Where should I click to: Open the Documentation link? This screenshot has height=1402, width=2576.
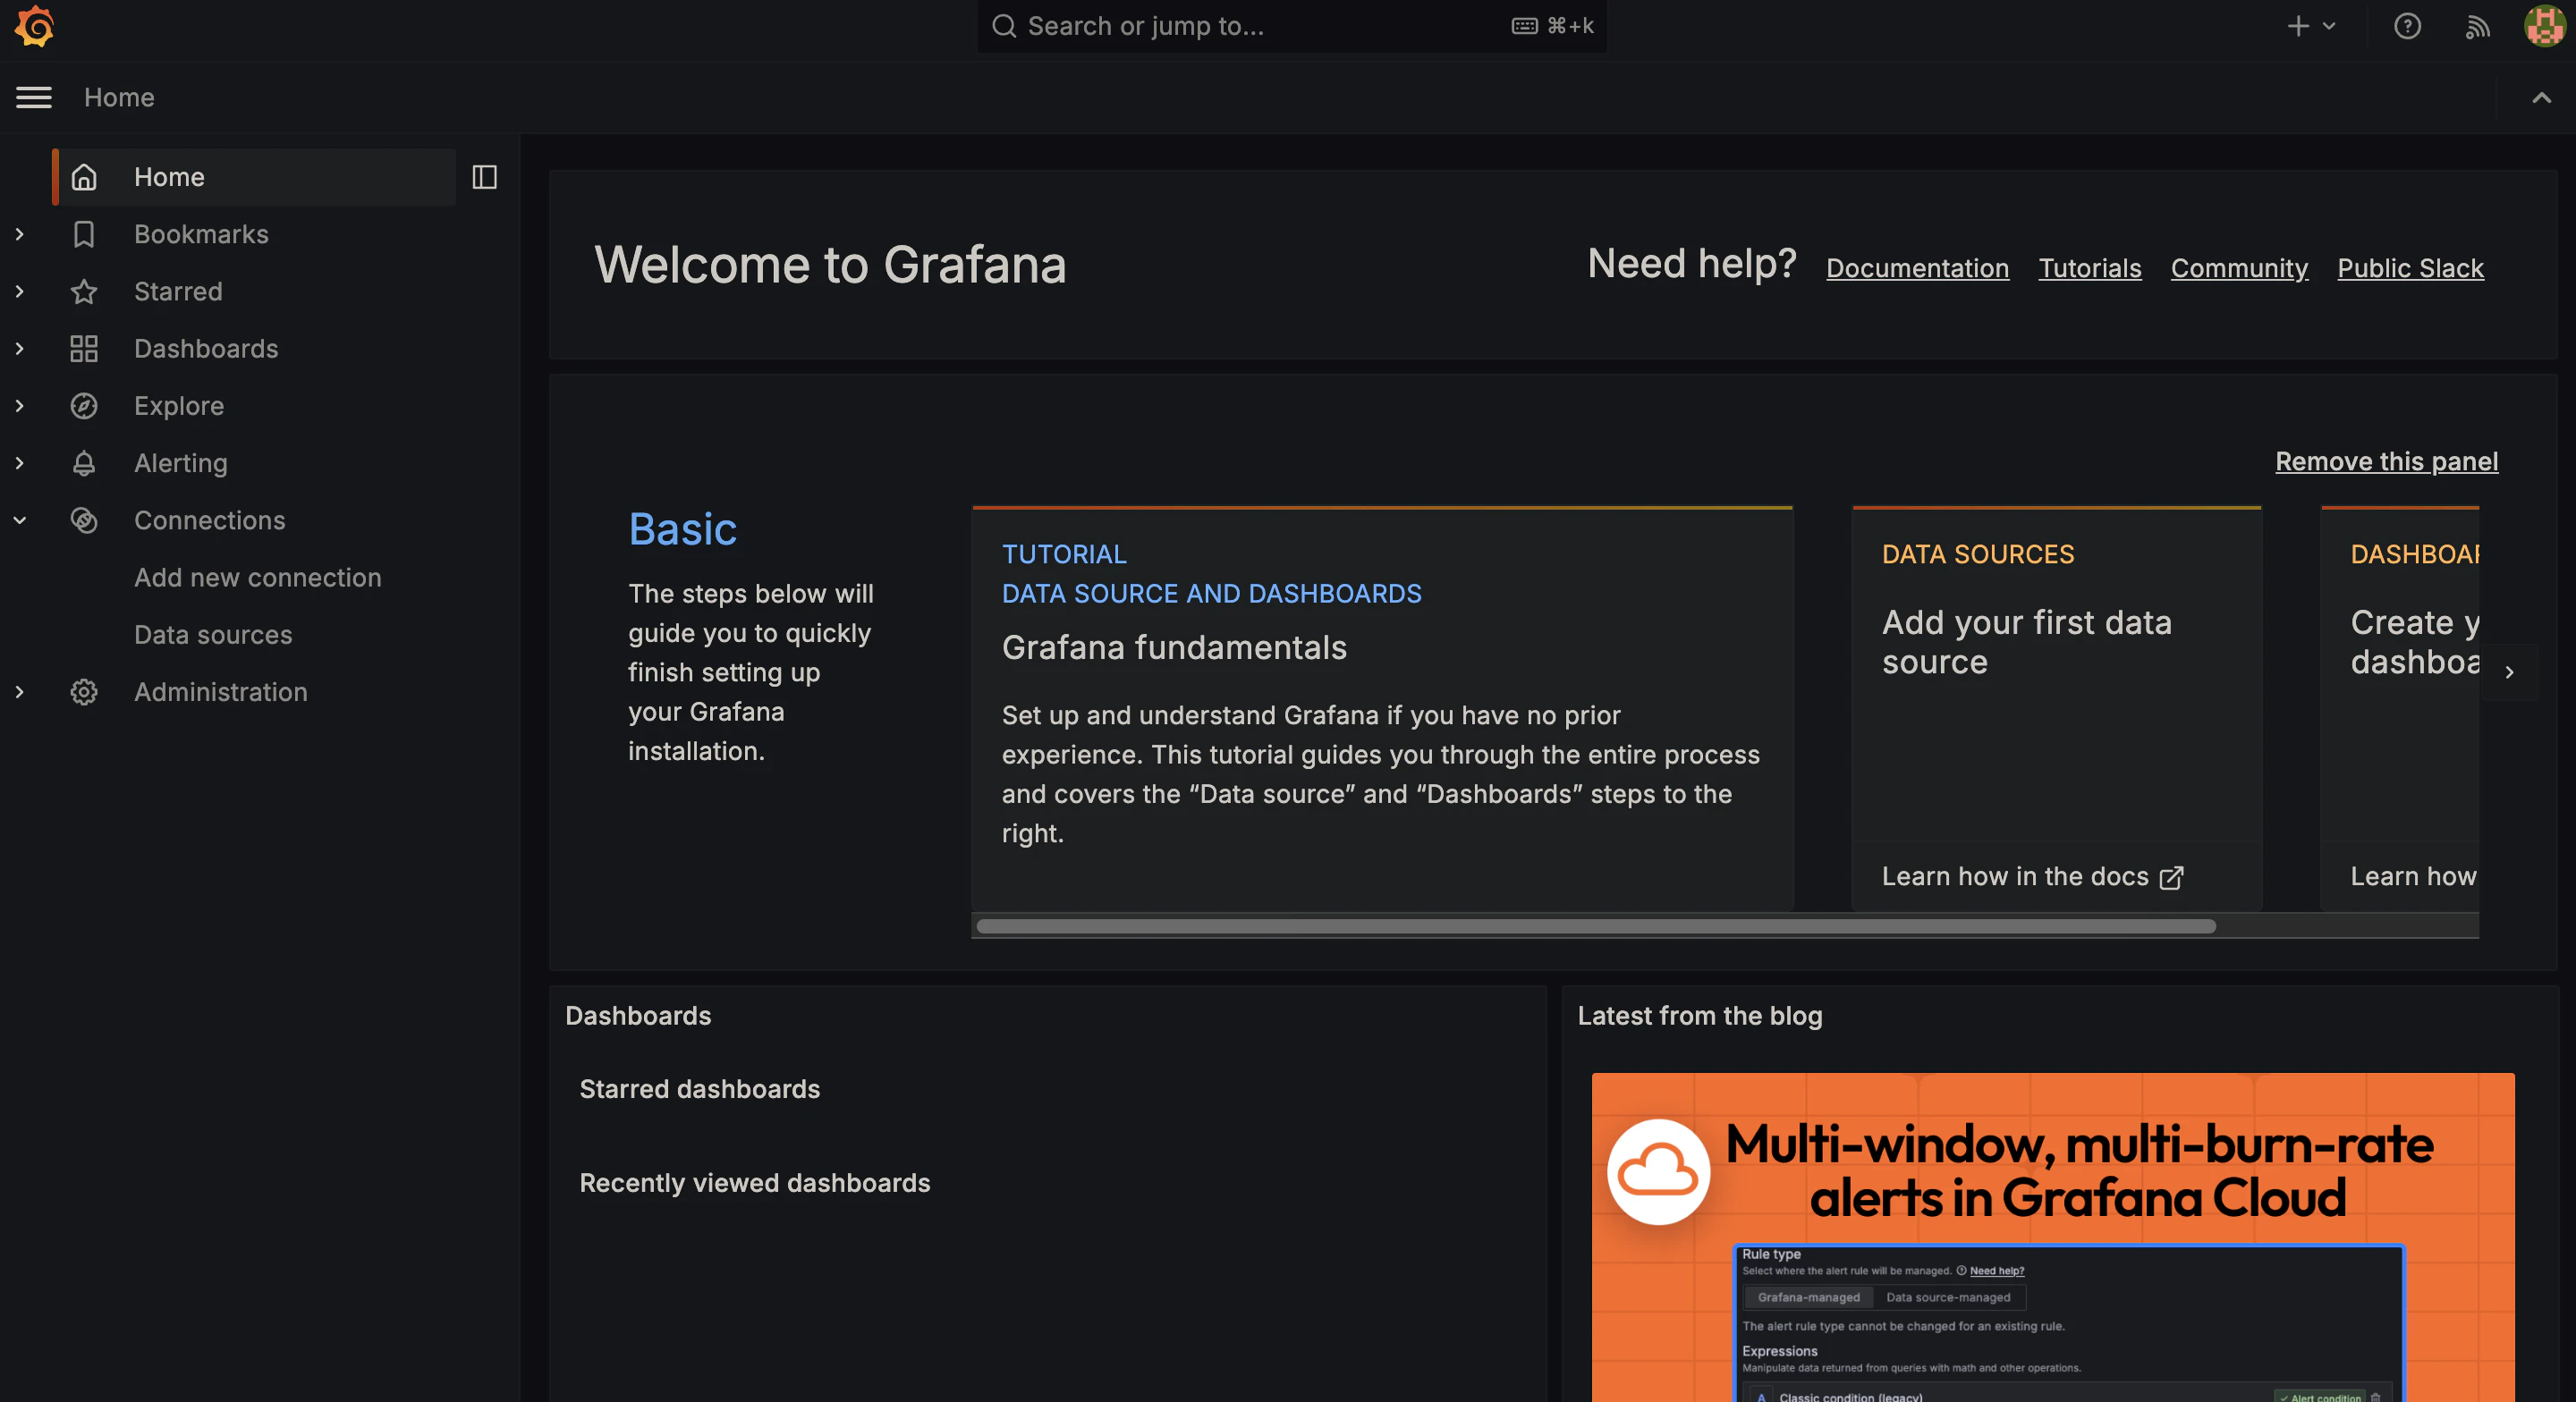pyautogui.click(x=1917, y=268)
